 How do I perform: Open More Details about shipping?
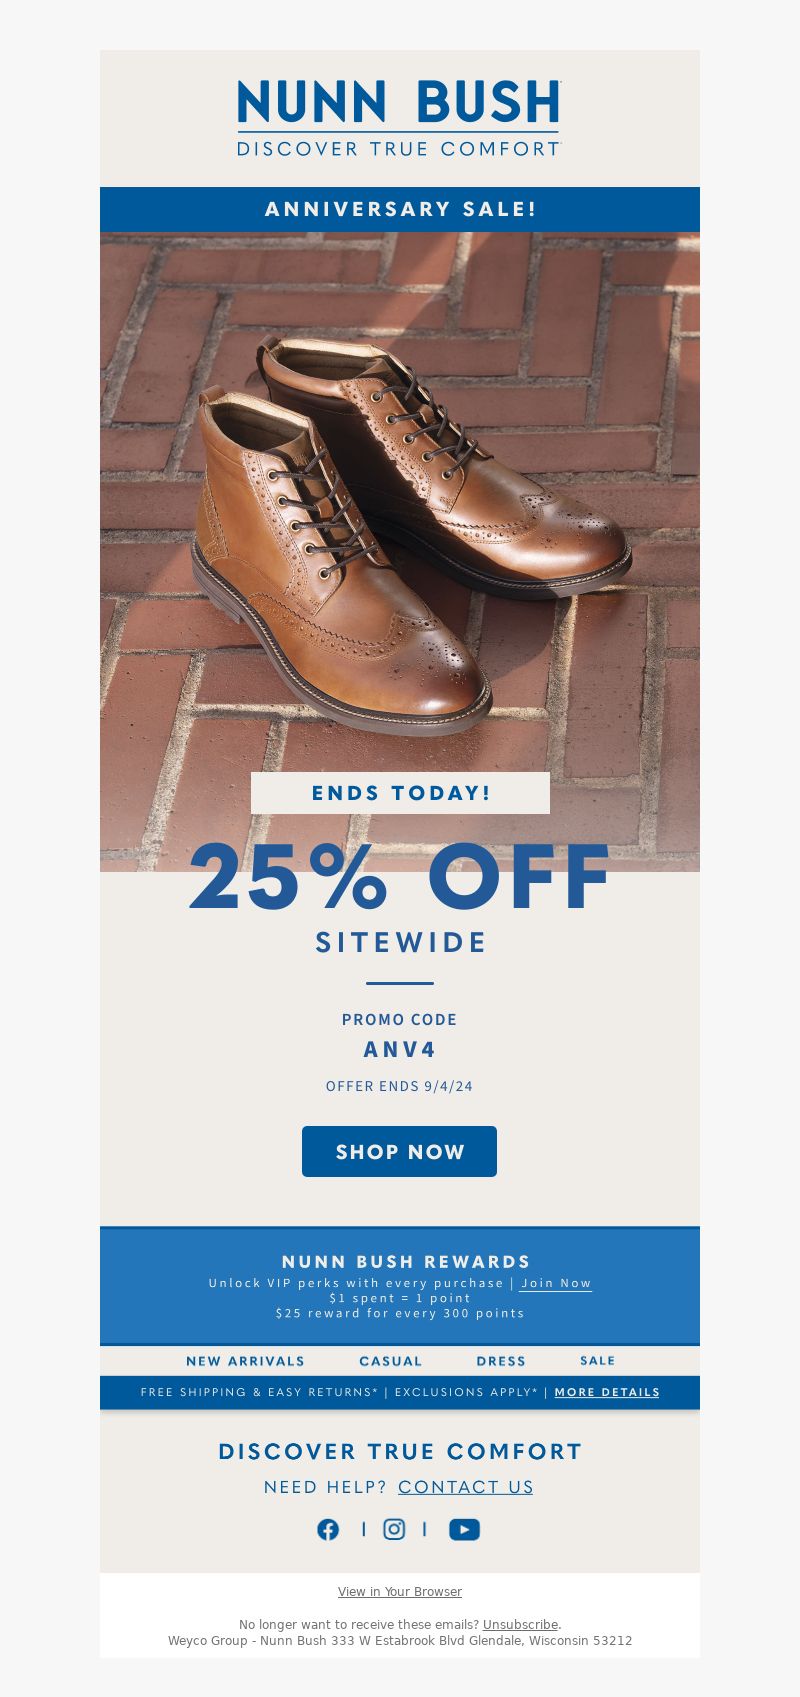[x=607, y=1392]
